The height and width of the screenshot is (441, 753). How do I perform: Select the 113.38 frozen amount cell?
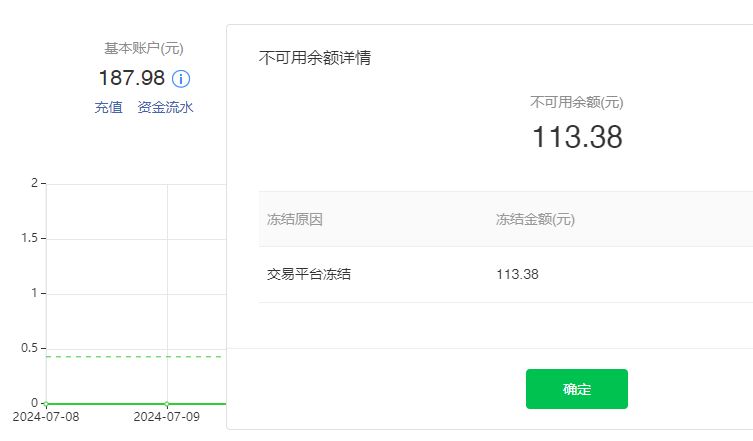tap(517, 274)
